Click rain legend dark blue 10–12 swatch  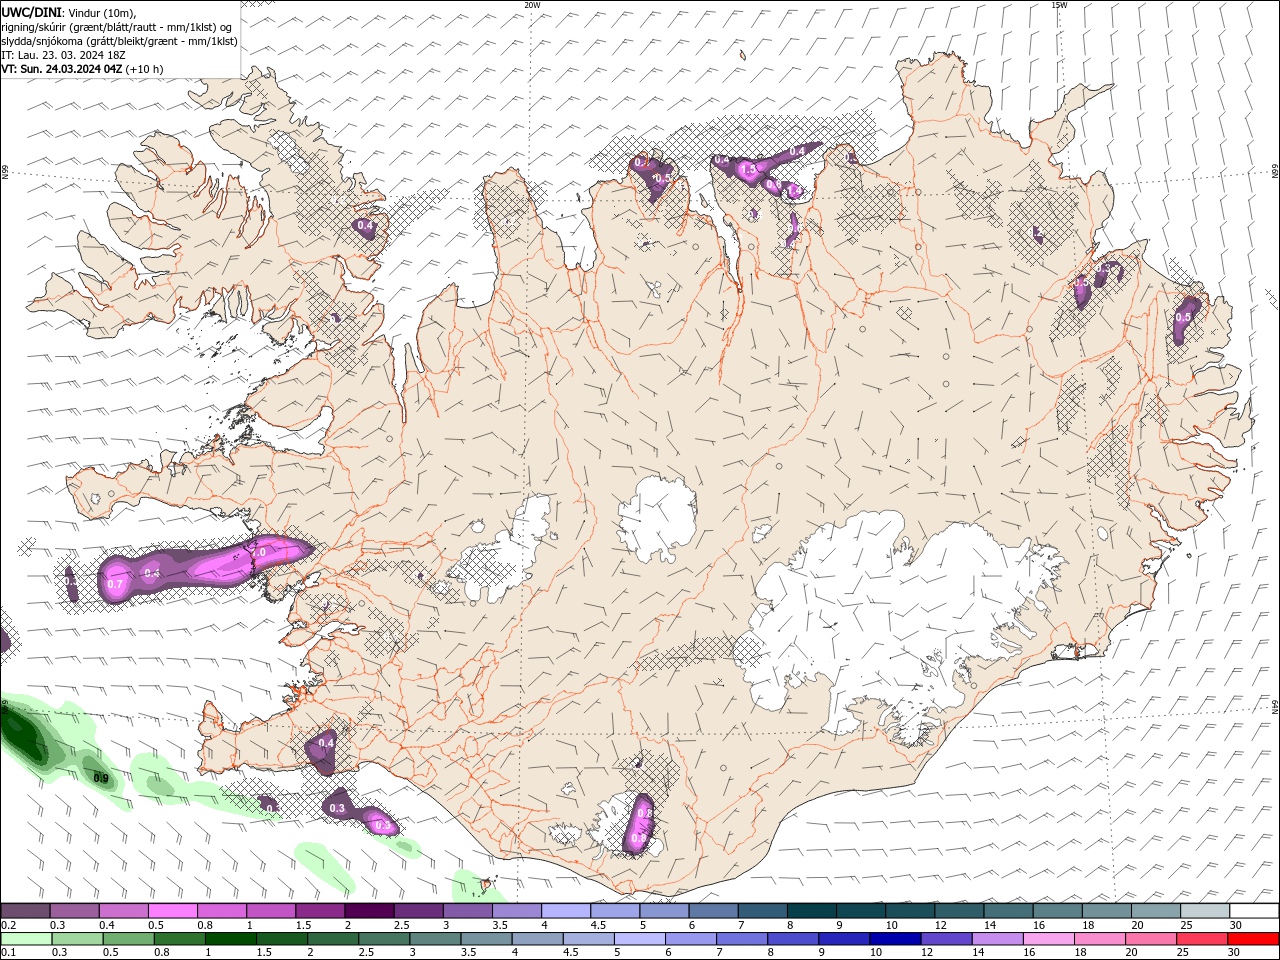point(895,939)
